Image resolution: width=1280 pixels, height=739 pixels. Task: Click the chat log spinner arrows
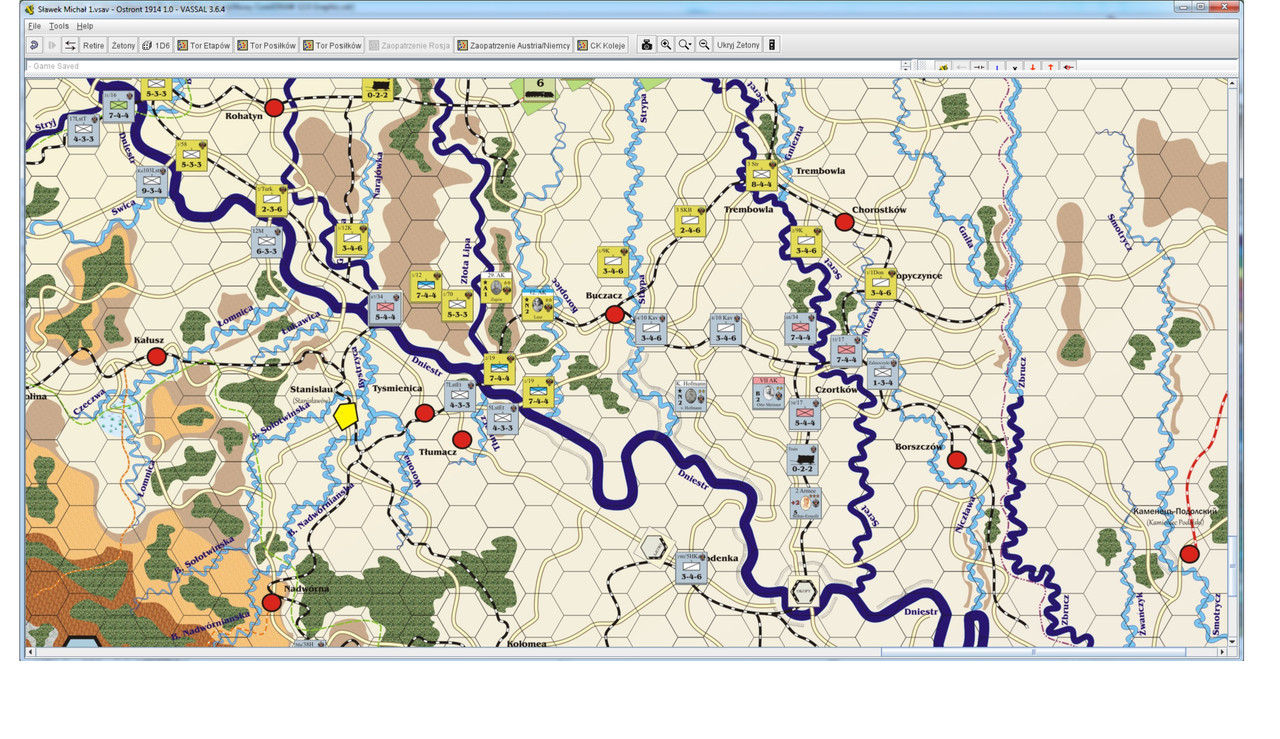pos(905,67)
